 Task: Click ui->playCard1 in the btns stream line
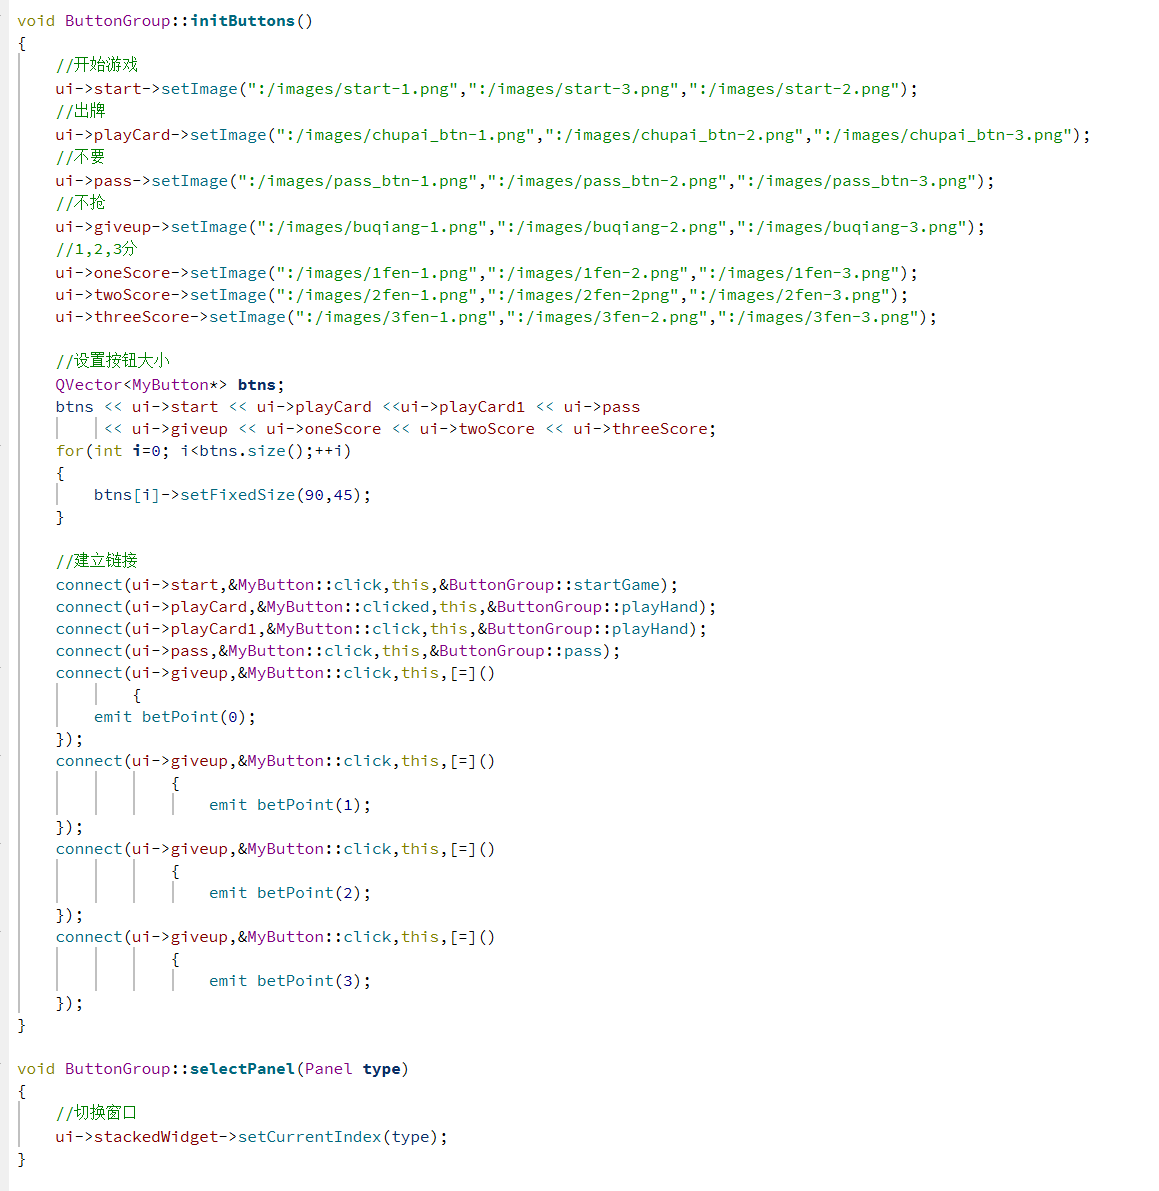point(463,407)
